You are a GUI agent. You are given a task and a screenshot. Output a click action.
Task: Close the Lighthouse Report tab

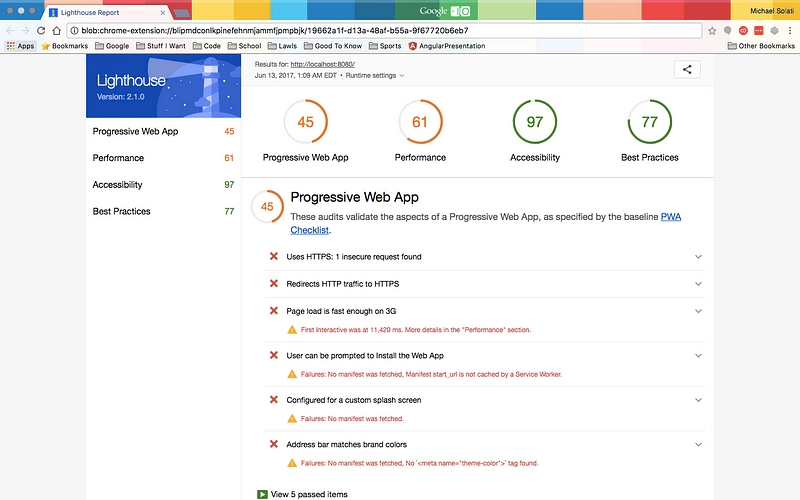(162, 12)
